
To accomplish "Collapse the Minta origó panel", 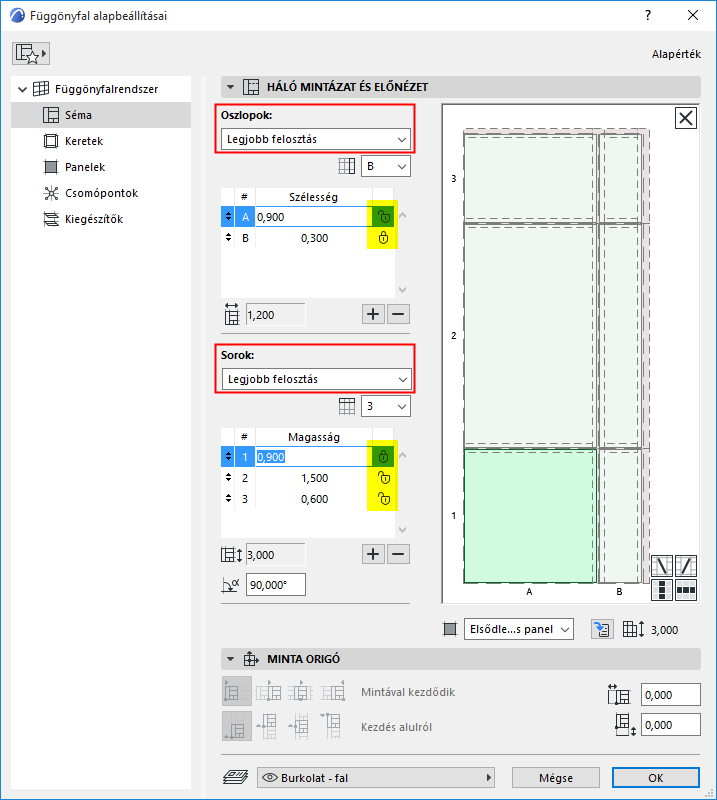I will tap(231, 659).
